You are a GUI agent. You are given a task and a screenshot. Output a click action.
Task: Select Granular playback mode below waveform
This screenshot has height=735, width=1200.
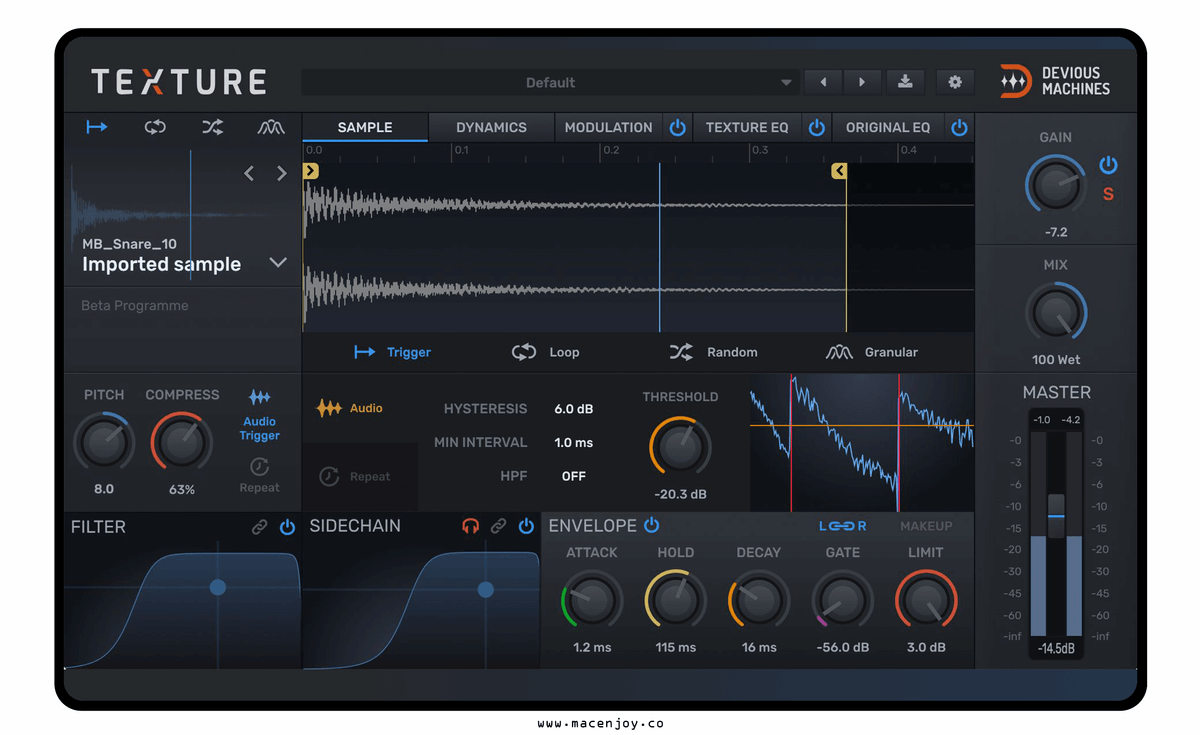pyautogui.click(x=872, y=352)
